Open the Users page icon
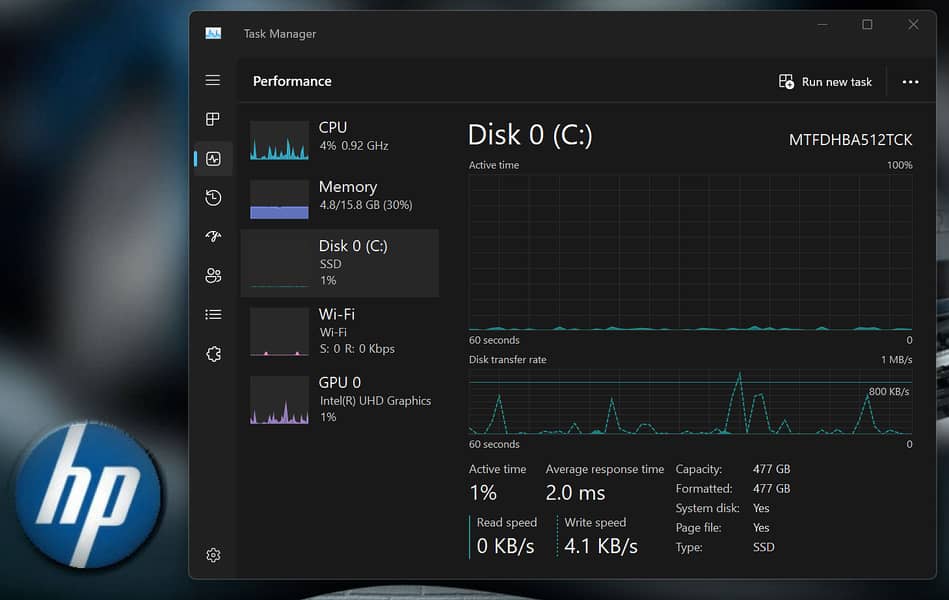This screenshot has width=949, height=600. click(213, 276)
